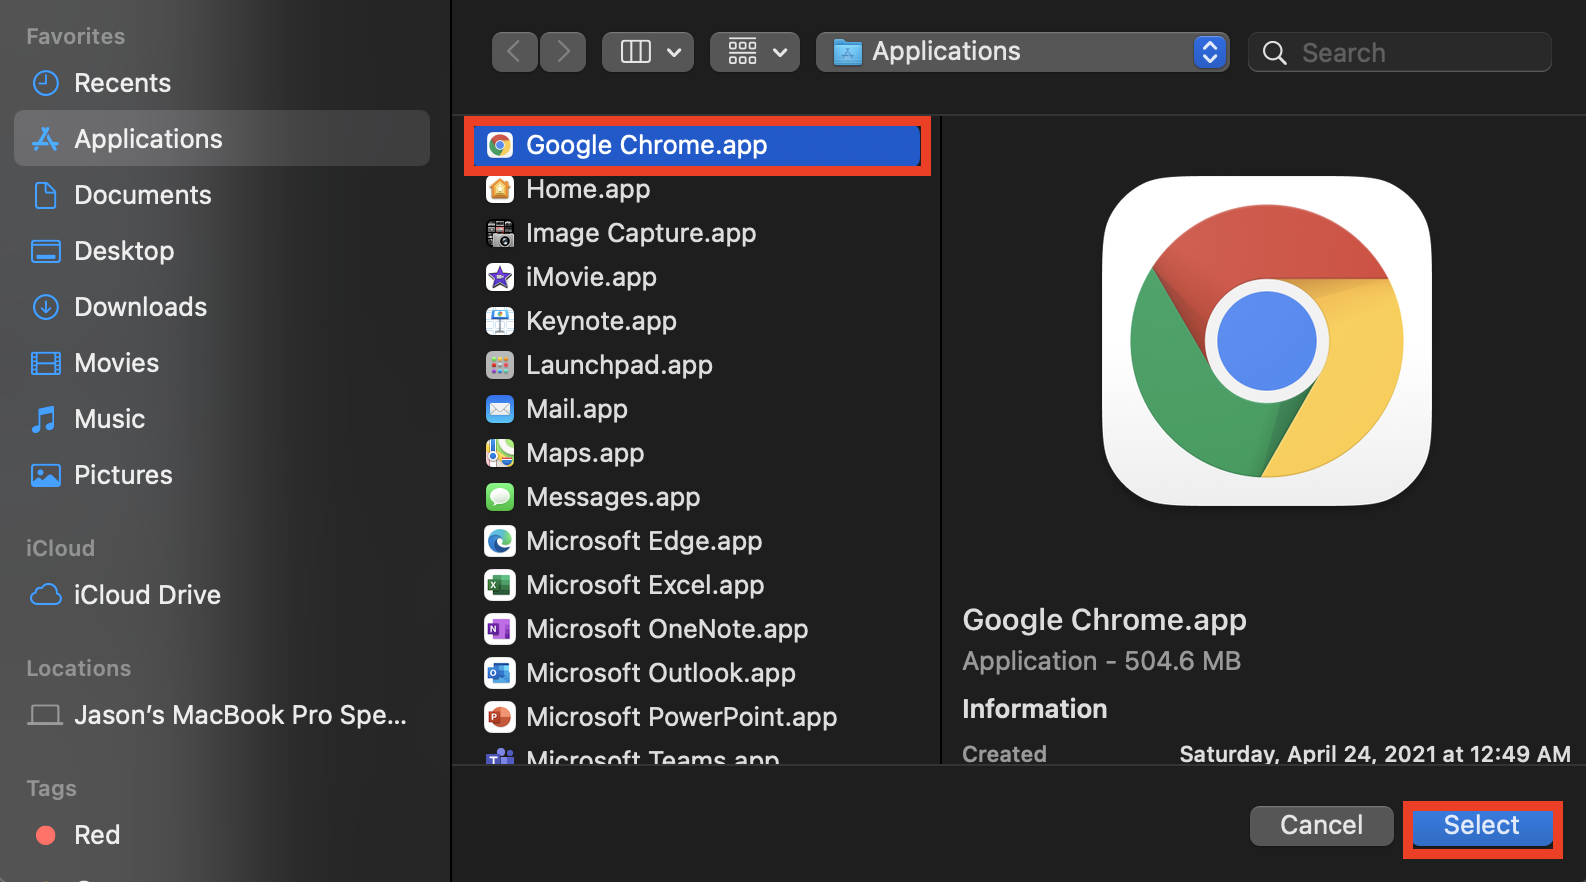This screenshot has width=1586, height=882.
Task: Go back with the left chevron button
Action: point(514,52)
